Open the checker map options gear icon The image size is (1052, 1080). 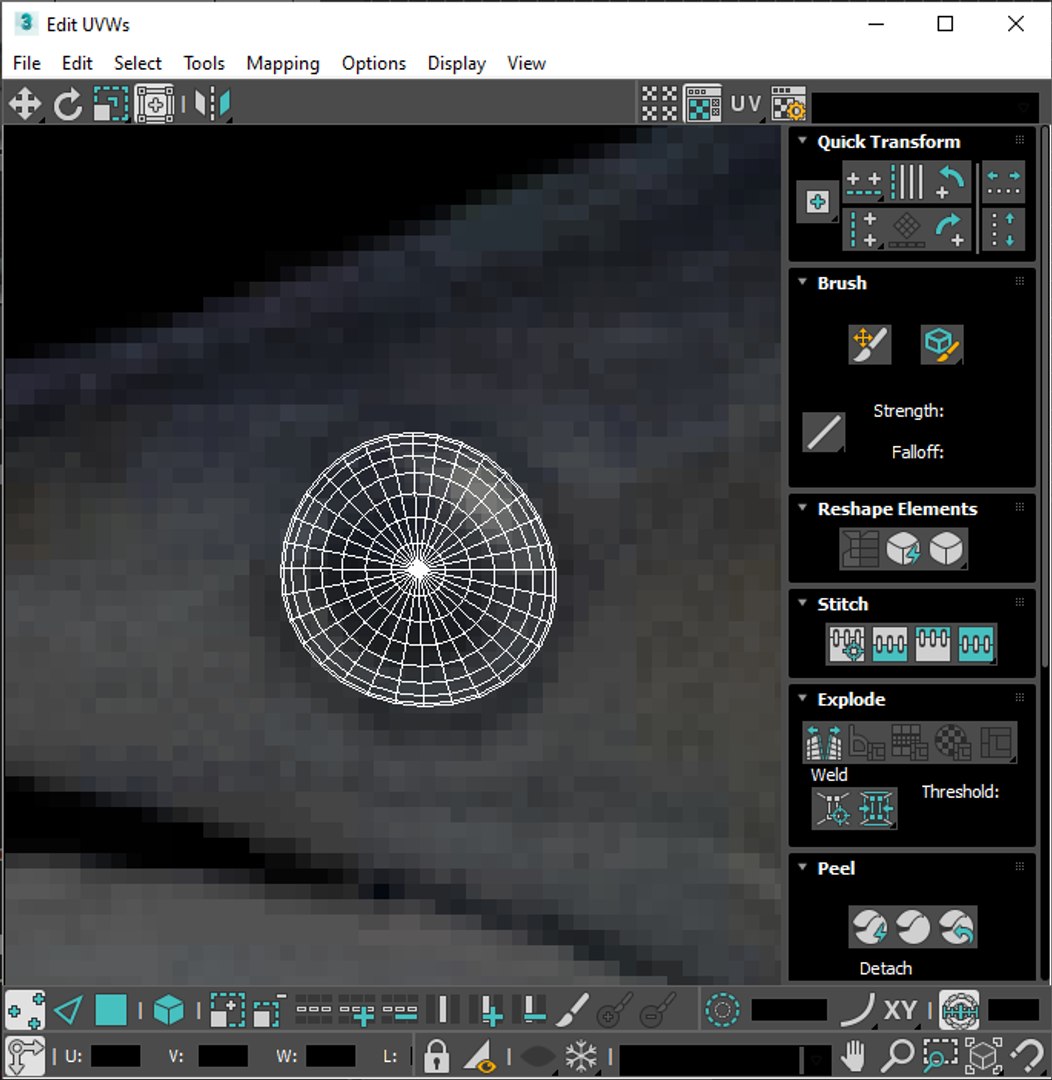tap(789, 104)
